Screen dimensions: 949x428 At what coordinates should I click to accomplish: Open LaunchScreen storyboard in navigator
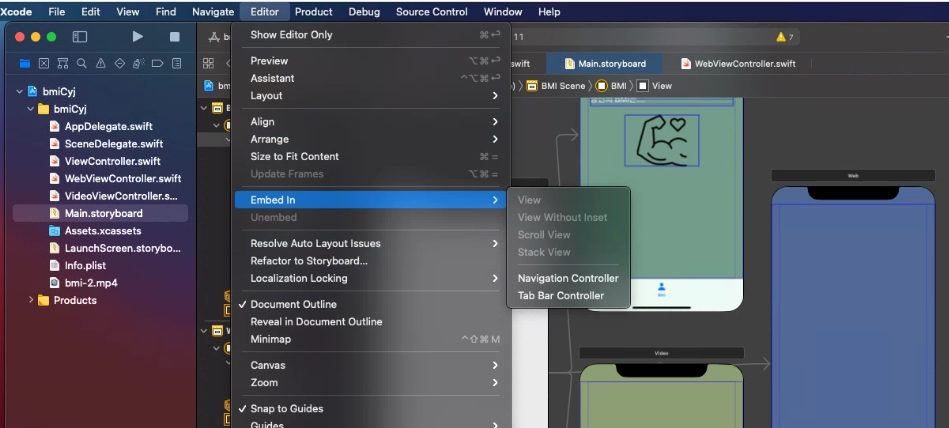pos(122,248)
